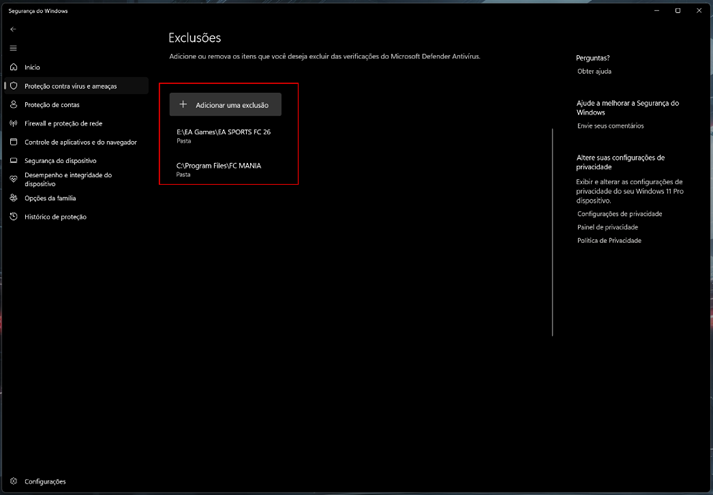
Task: Click Adicionar uma exclusão button
Action: (225, 104)
